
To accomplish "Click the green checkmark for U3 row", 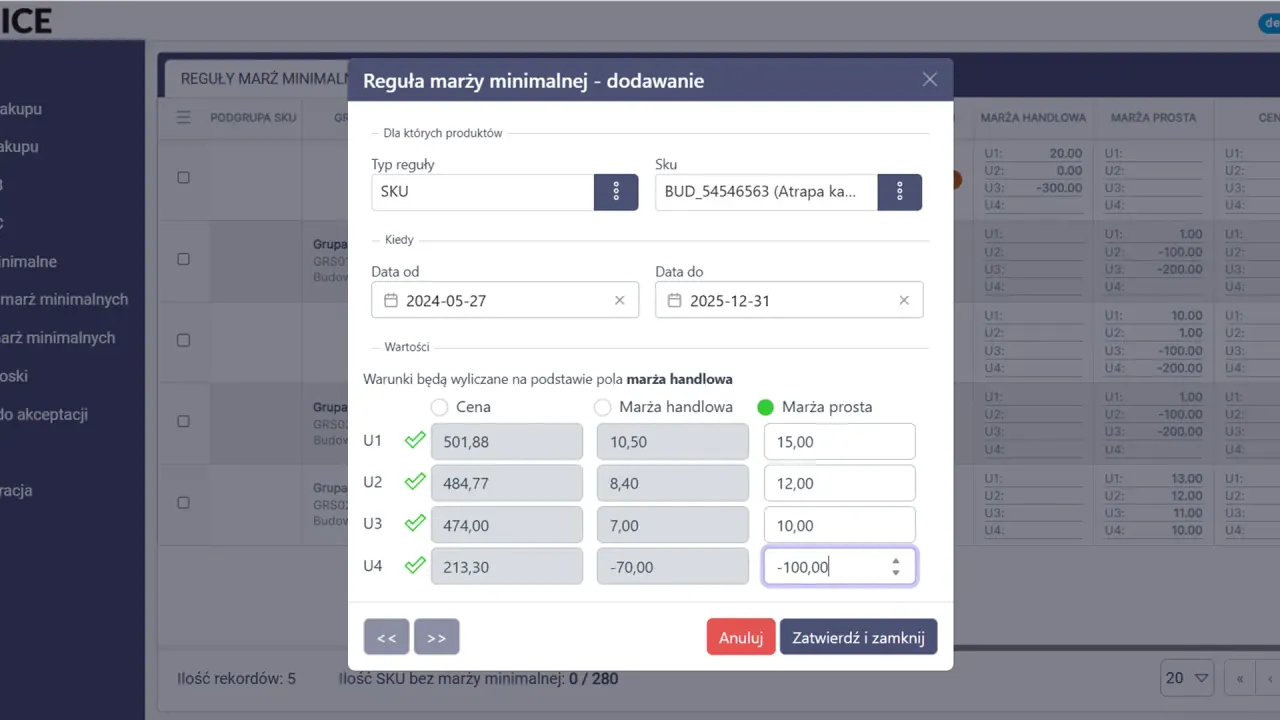I will [414, 524].
